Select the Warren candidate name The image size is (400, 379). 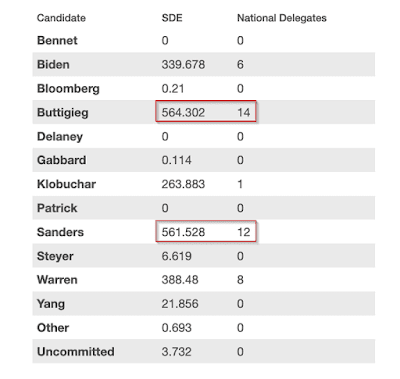[x=57, y=280]
